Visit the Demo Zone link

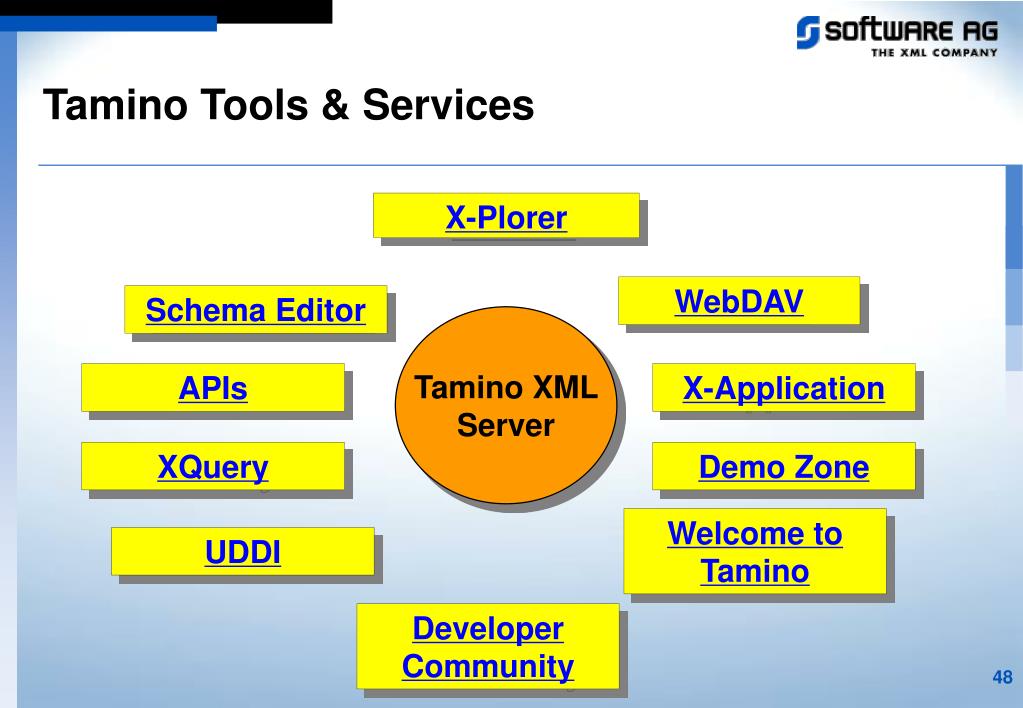click(784, 467)
